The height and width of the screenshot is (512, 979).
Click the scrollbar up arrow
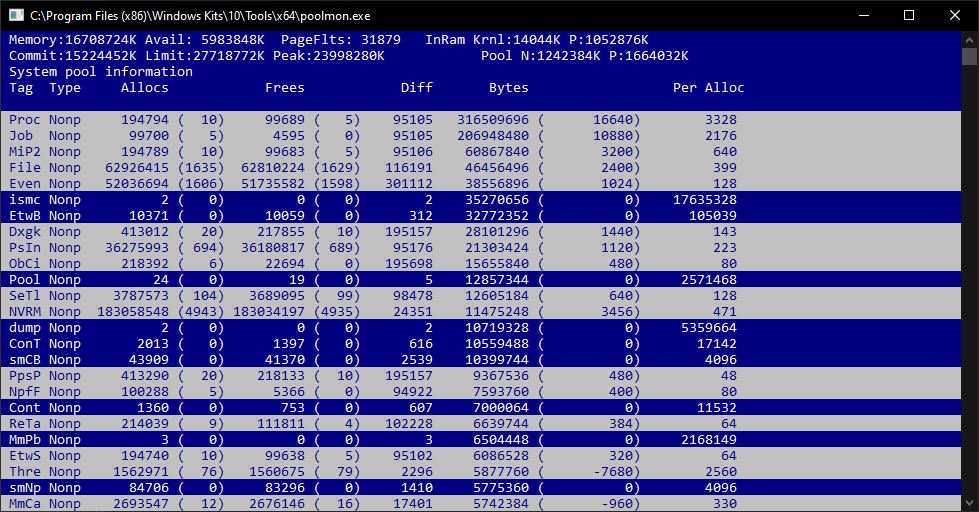coord(970,39)
